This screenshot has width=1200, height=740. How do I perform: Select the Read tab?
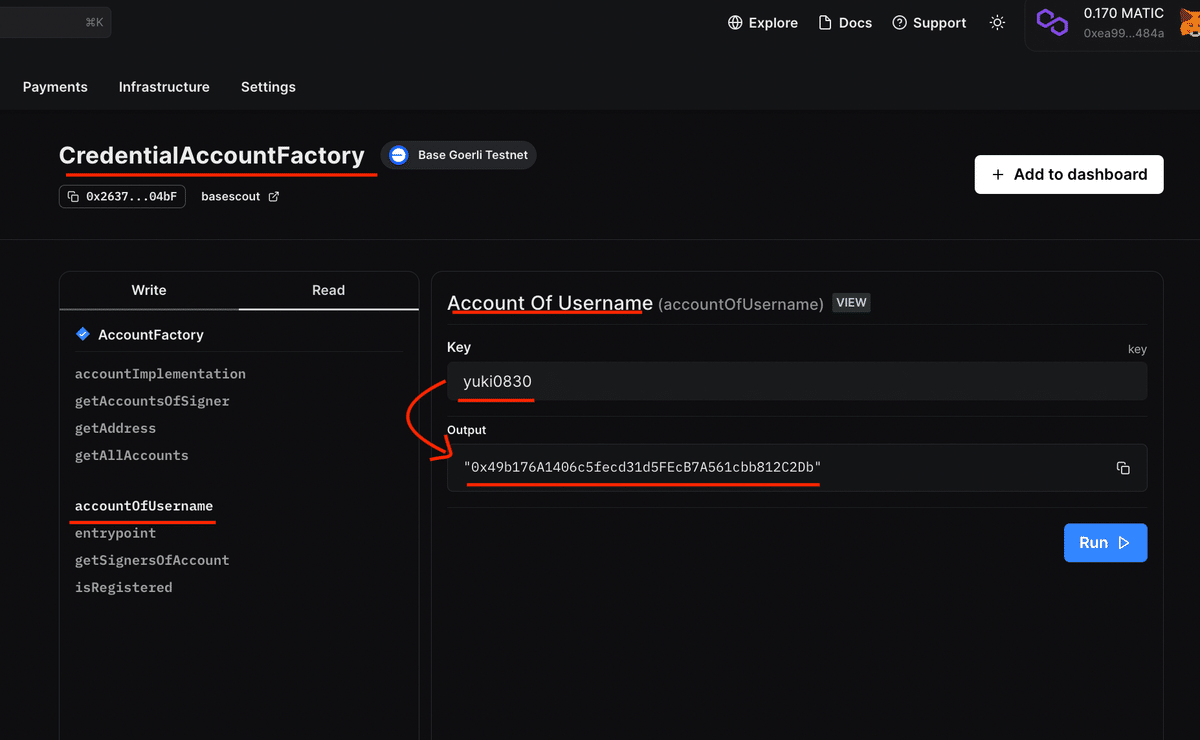click(x=328, y=290)
